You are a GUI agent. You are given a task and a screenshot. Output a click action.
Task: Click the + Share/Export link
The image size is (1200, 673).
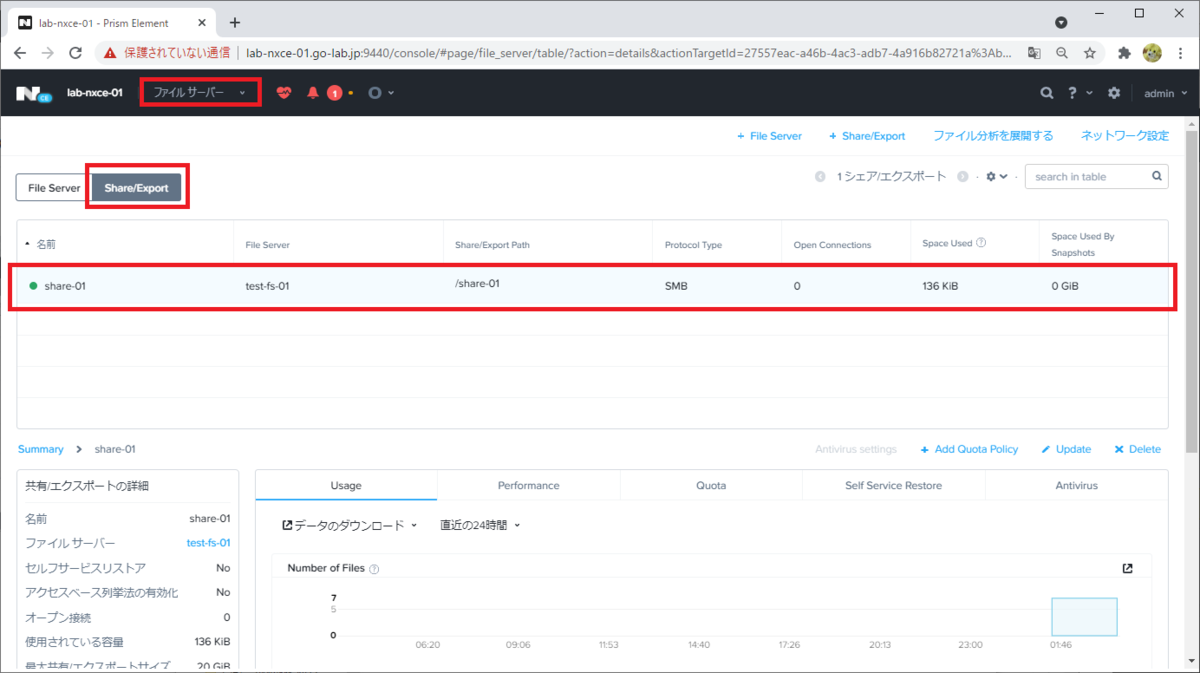coord(867,136)
